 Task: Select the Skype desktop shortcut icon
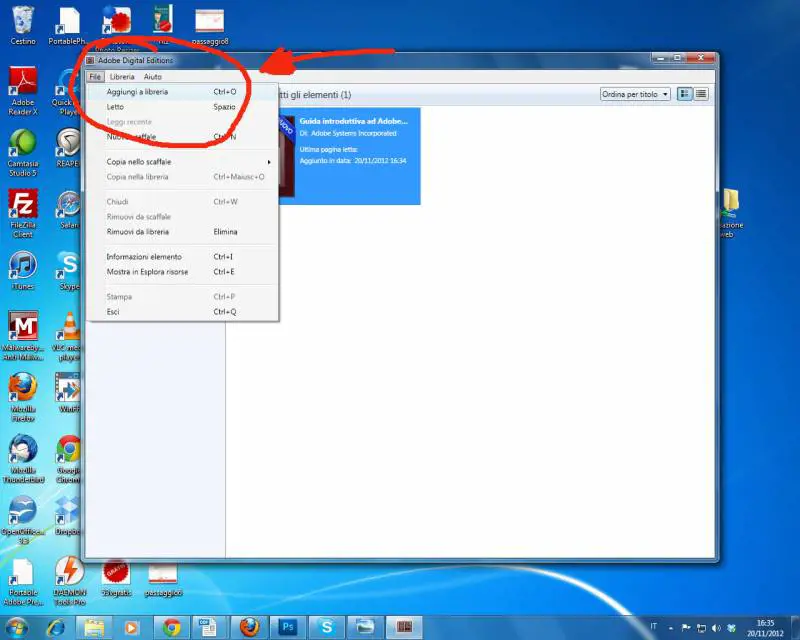click(x=69, y=270)
